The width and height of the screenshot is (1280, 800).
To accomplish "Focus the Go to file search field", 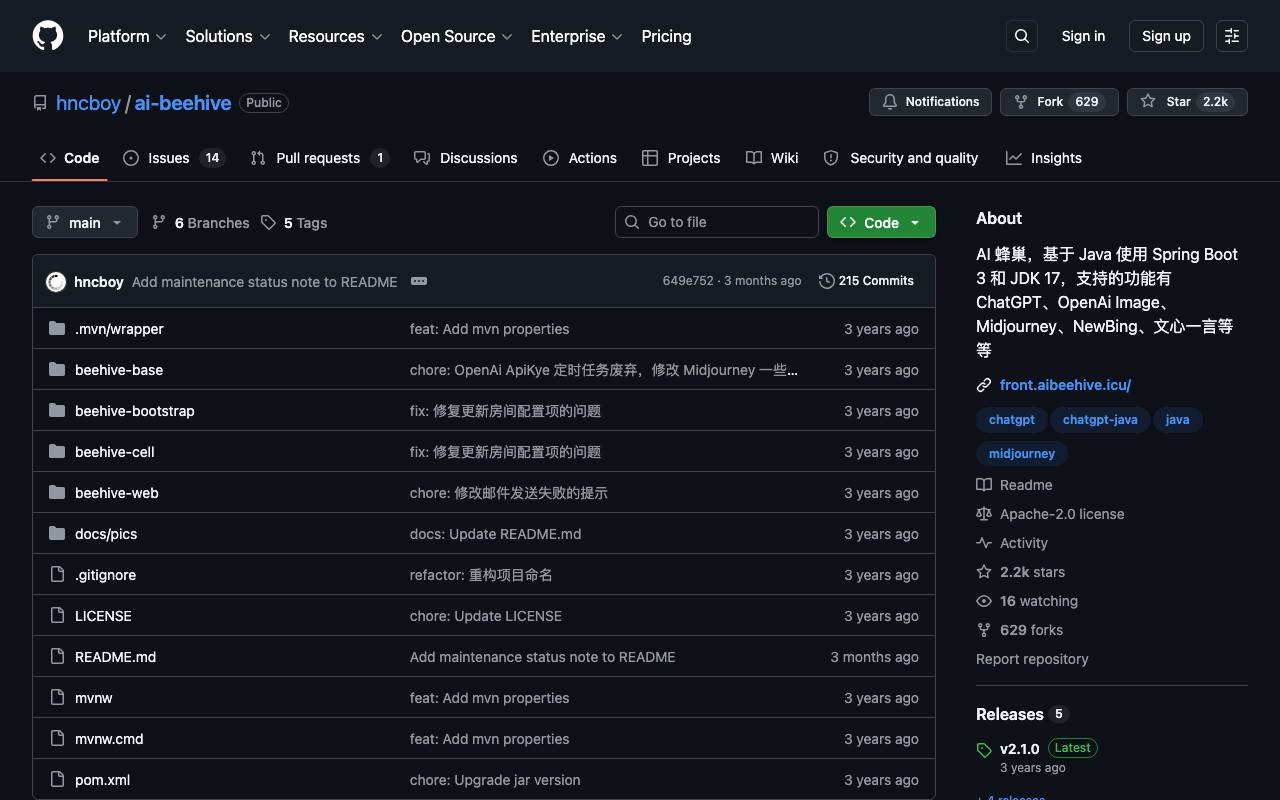I will [x=717, y=222].
